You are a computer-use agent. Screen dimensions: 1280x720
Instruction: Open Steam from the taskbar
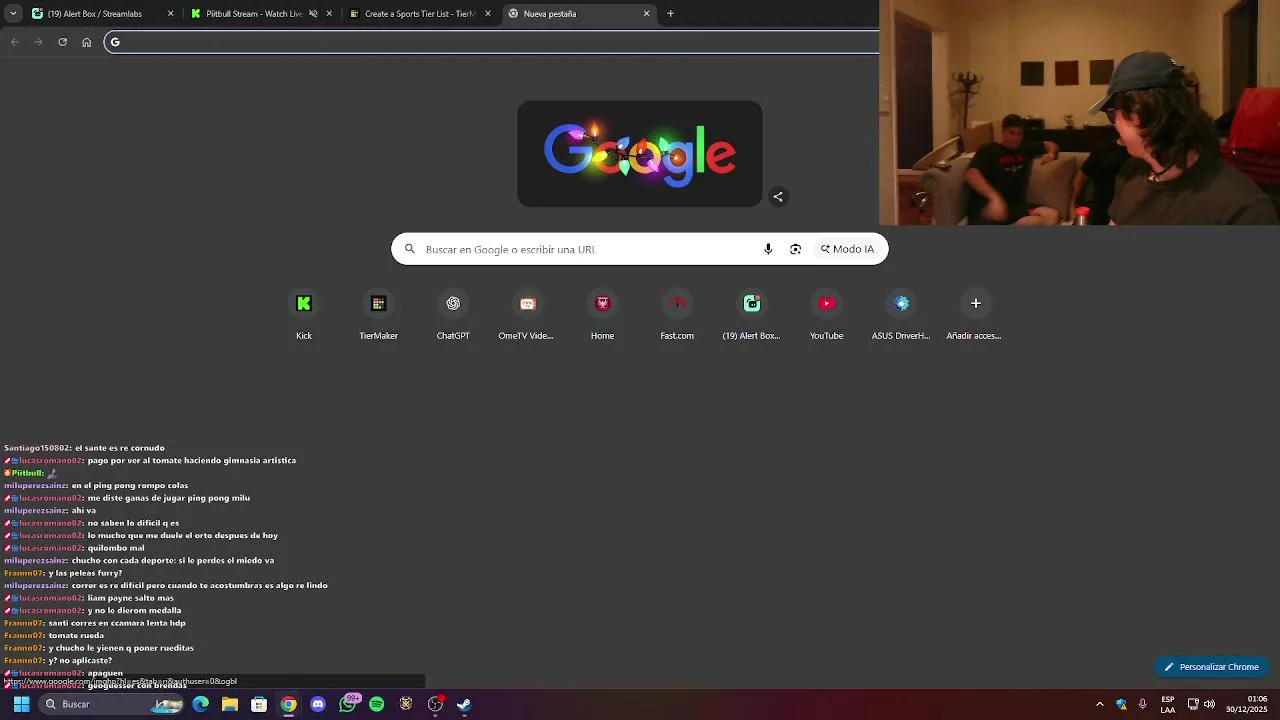(464, 704)
